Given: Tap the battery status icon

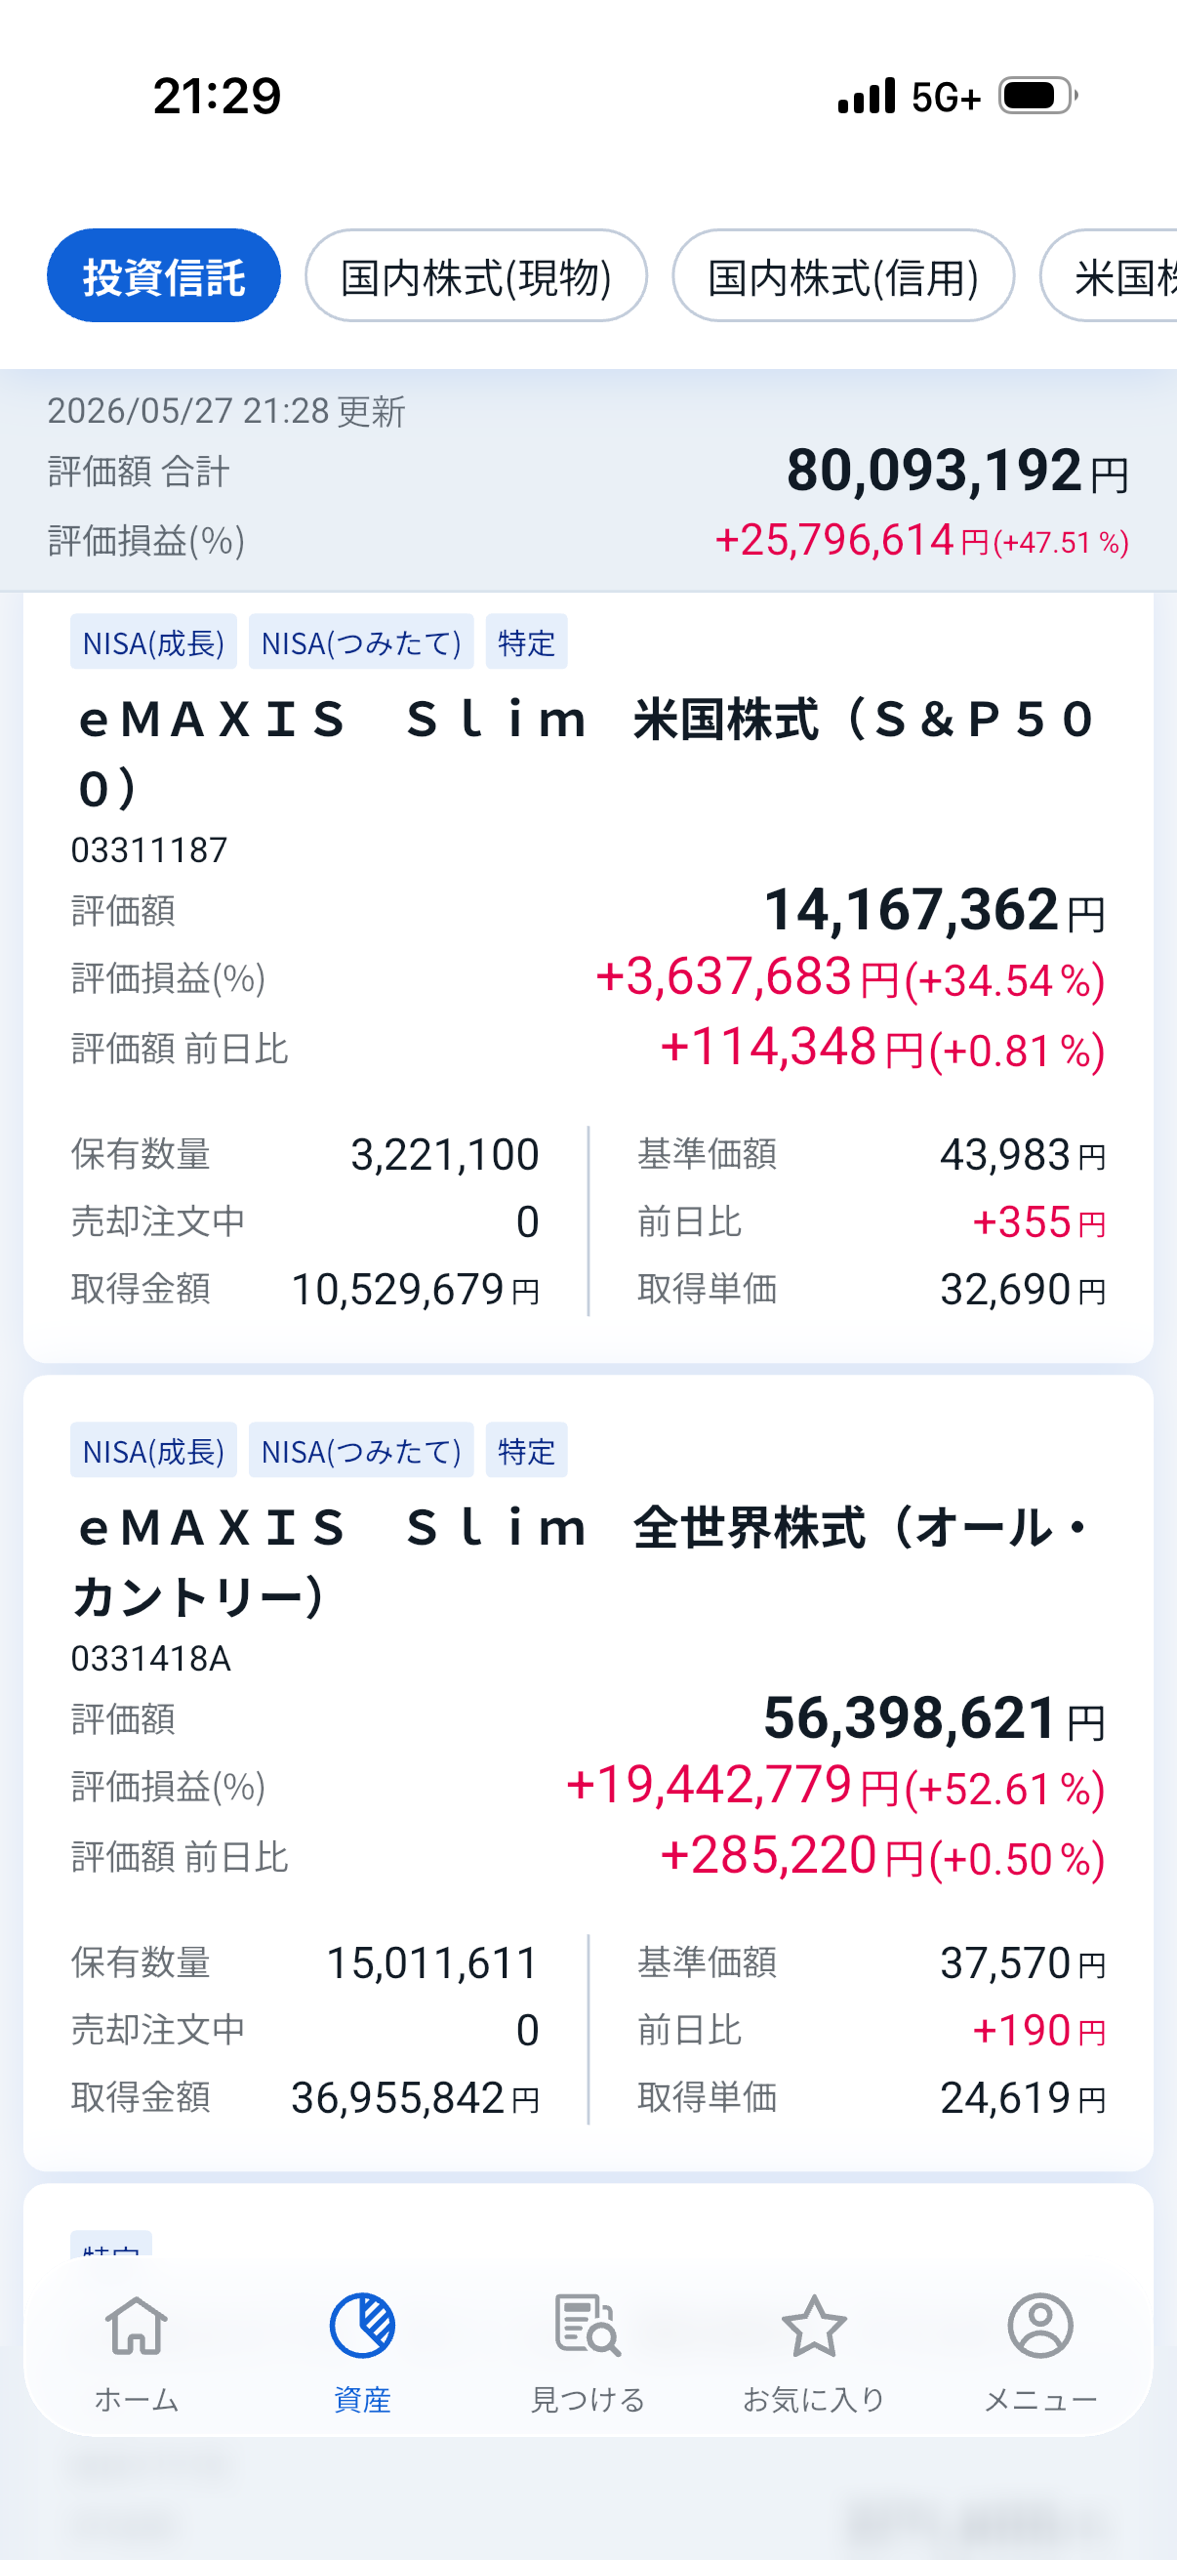Looking at the screenshot, I should [x=1038, y=96].
